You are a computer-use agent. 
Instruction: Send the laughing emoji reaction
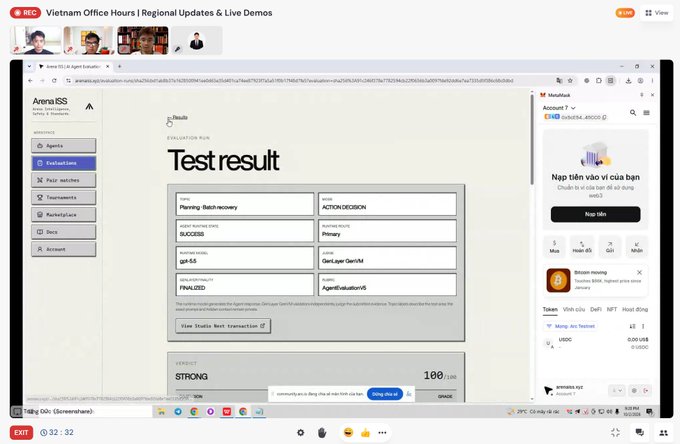pos(348,432)
